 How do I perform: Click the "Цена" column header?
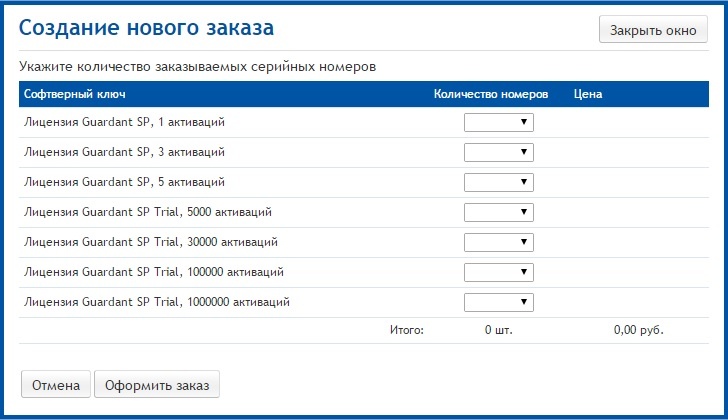[587, 94]
